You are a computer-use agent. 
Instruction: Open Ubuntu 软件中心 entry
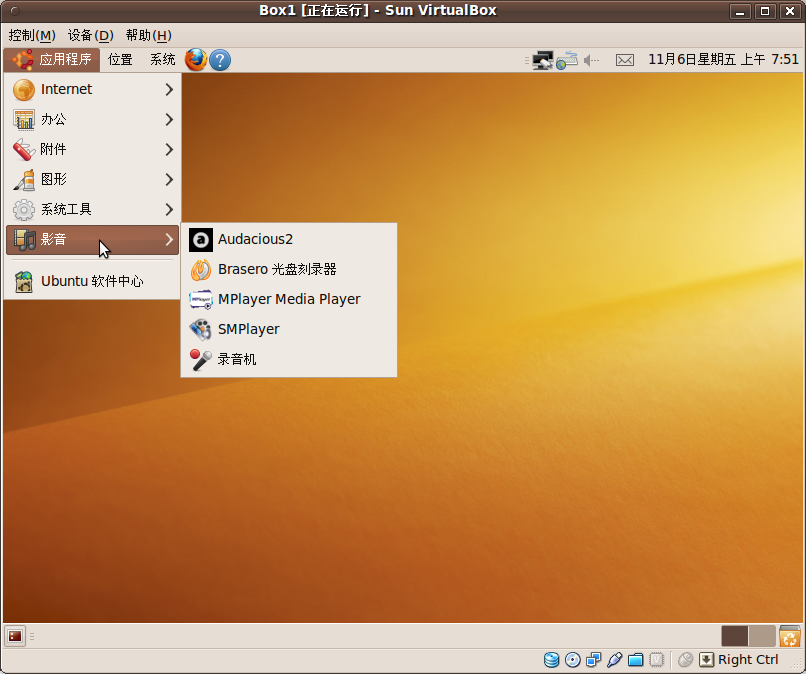click(93, 281)
